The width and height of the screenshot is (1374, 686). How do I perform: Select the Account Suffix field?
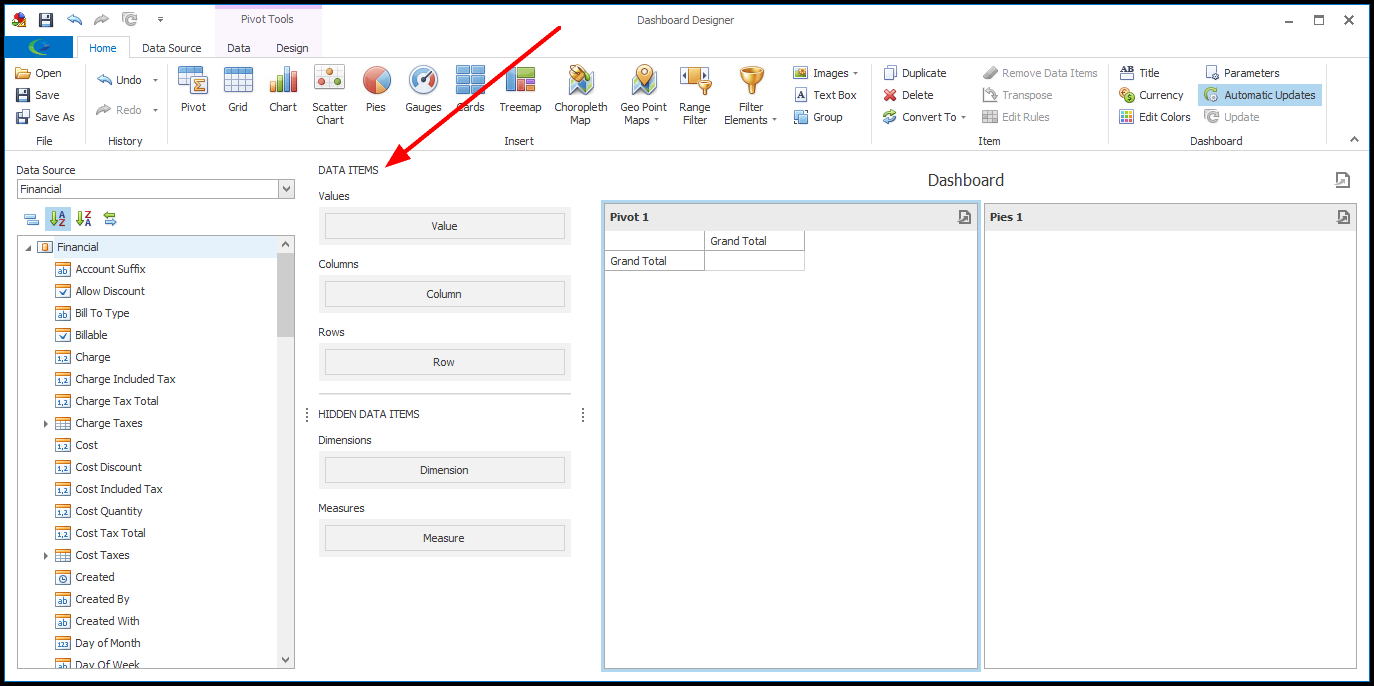[110, 269]
